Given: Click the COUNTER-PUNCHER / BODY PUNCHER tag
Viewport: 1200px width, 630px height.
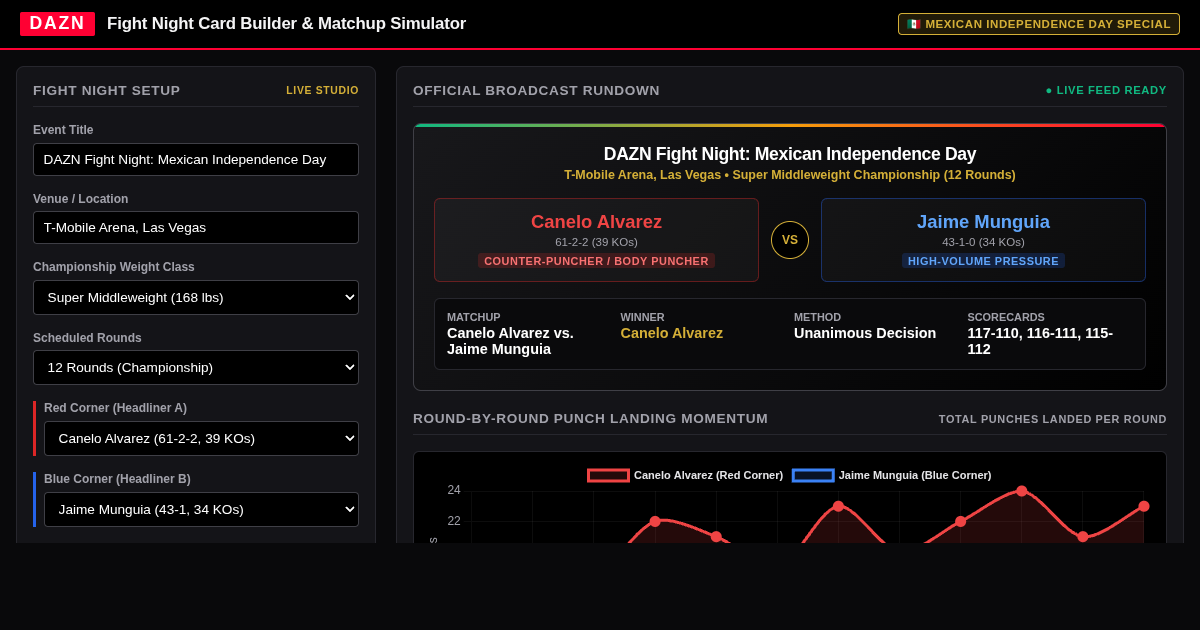Looking at the screenshot, I should tap(596, 261).
